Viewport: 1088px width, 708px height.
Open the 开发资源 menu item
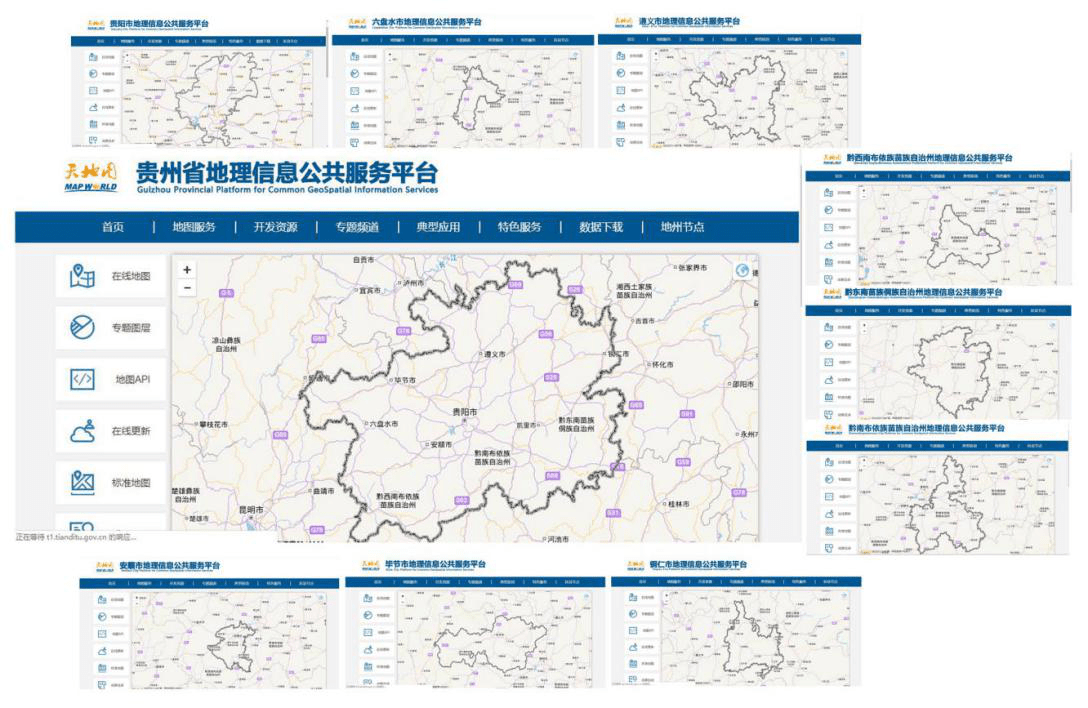point(275,227)
